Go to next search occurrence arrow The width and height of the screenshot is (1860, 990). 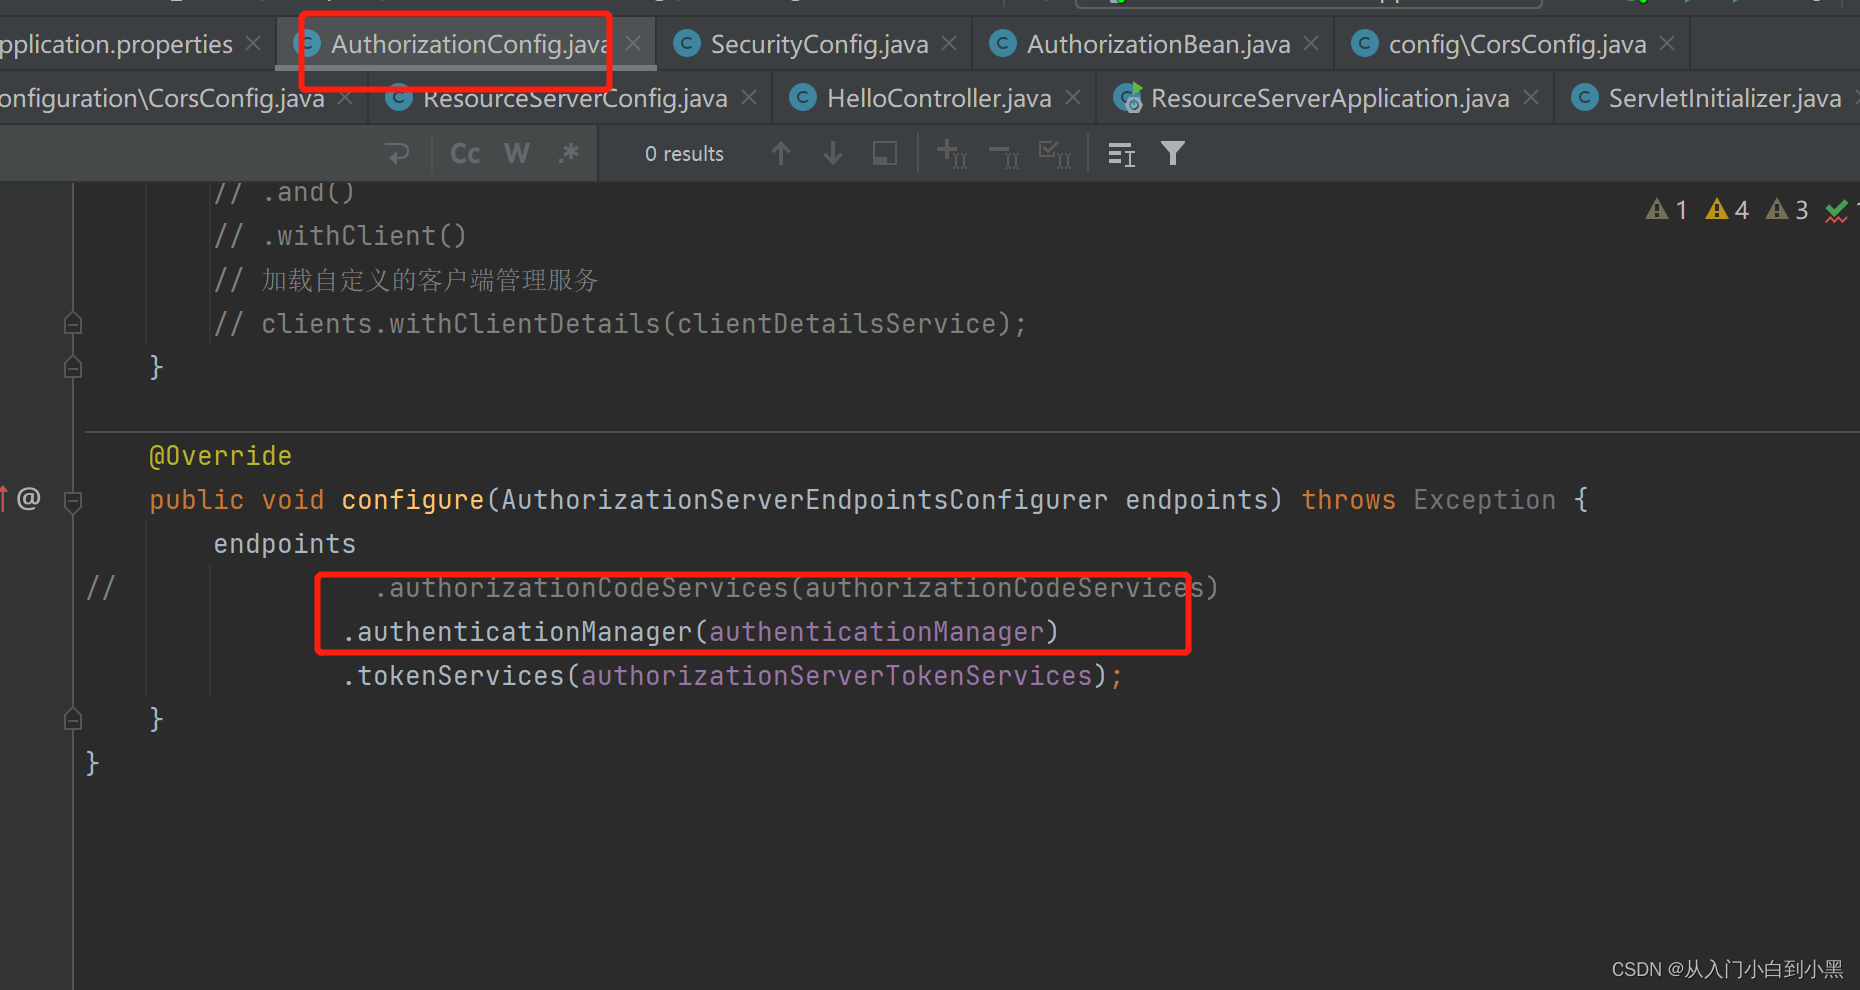(x=833, y=153)
